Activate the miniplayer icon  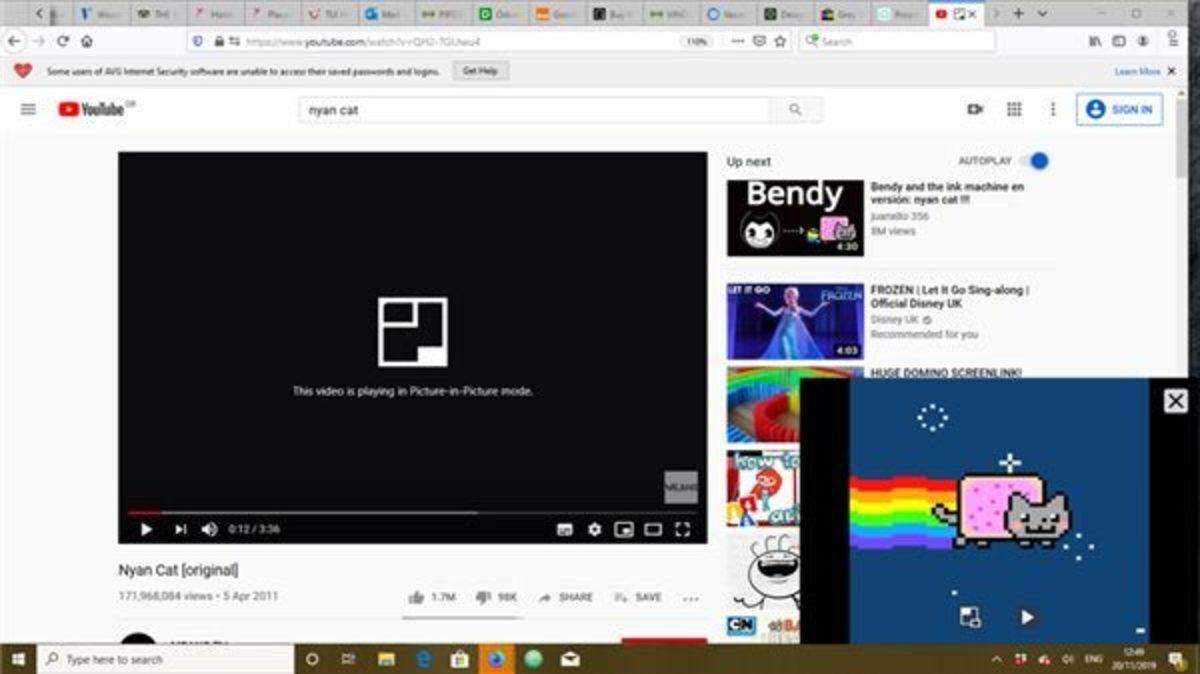pyautogui.click(x=622, y=528)
